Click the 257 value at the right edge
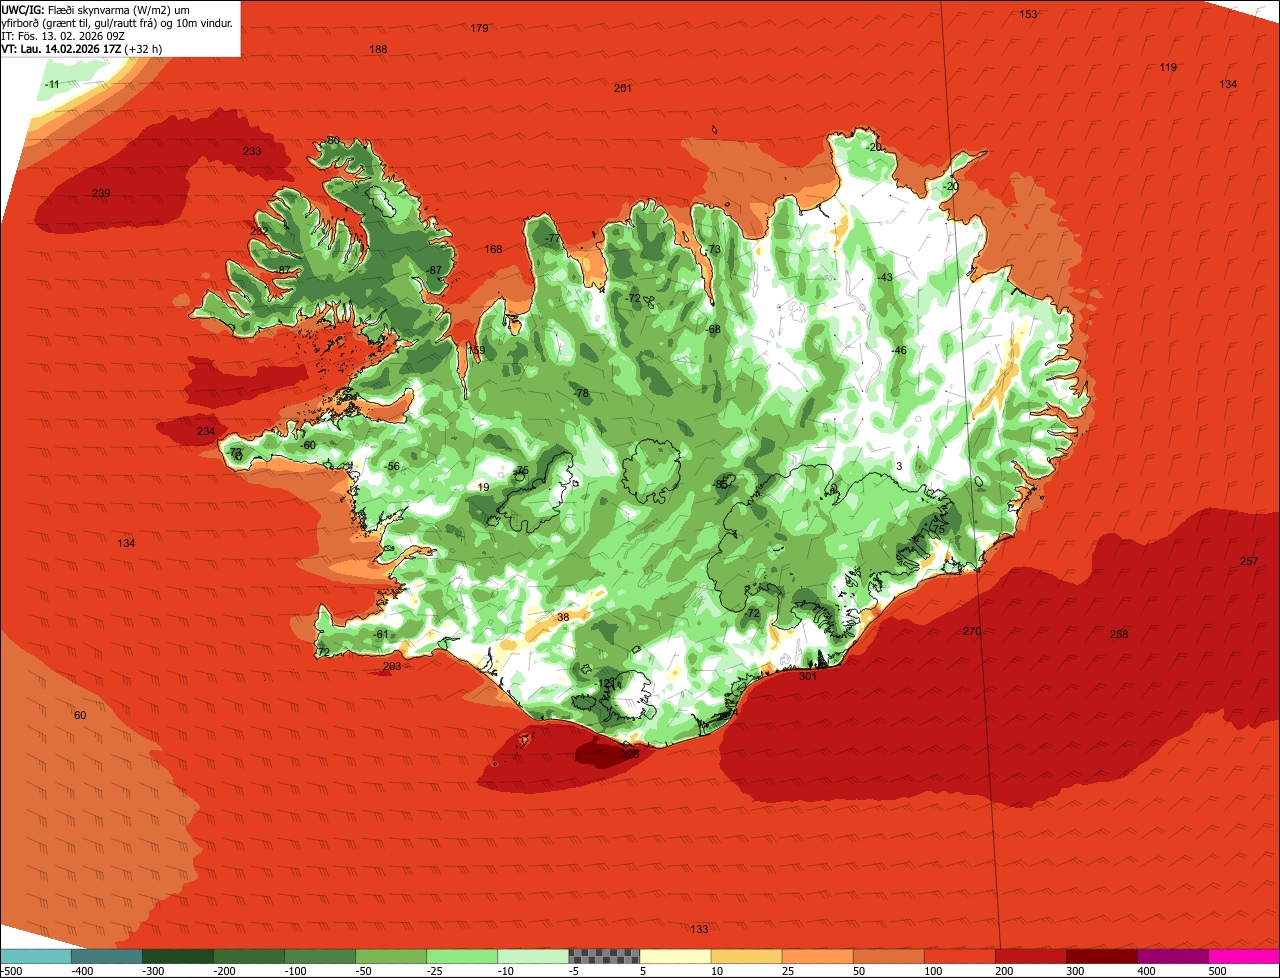This screenshot has width=1280, height=978. 1248,561
